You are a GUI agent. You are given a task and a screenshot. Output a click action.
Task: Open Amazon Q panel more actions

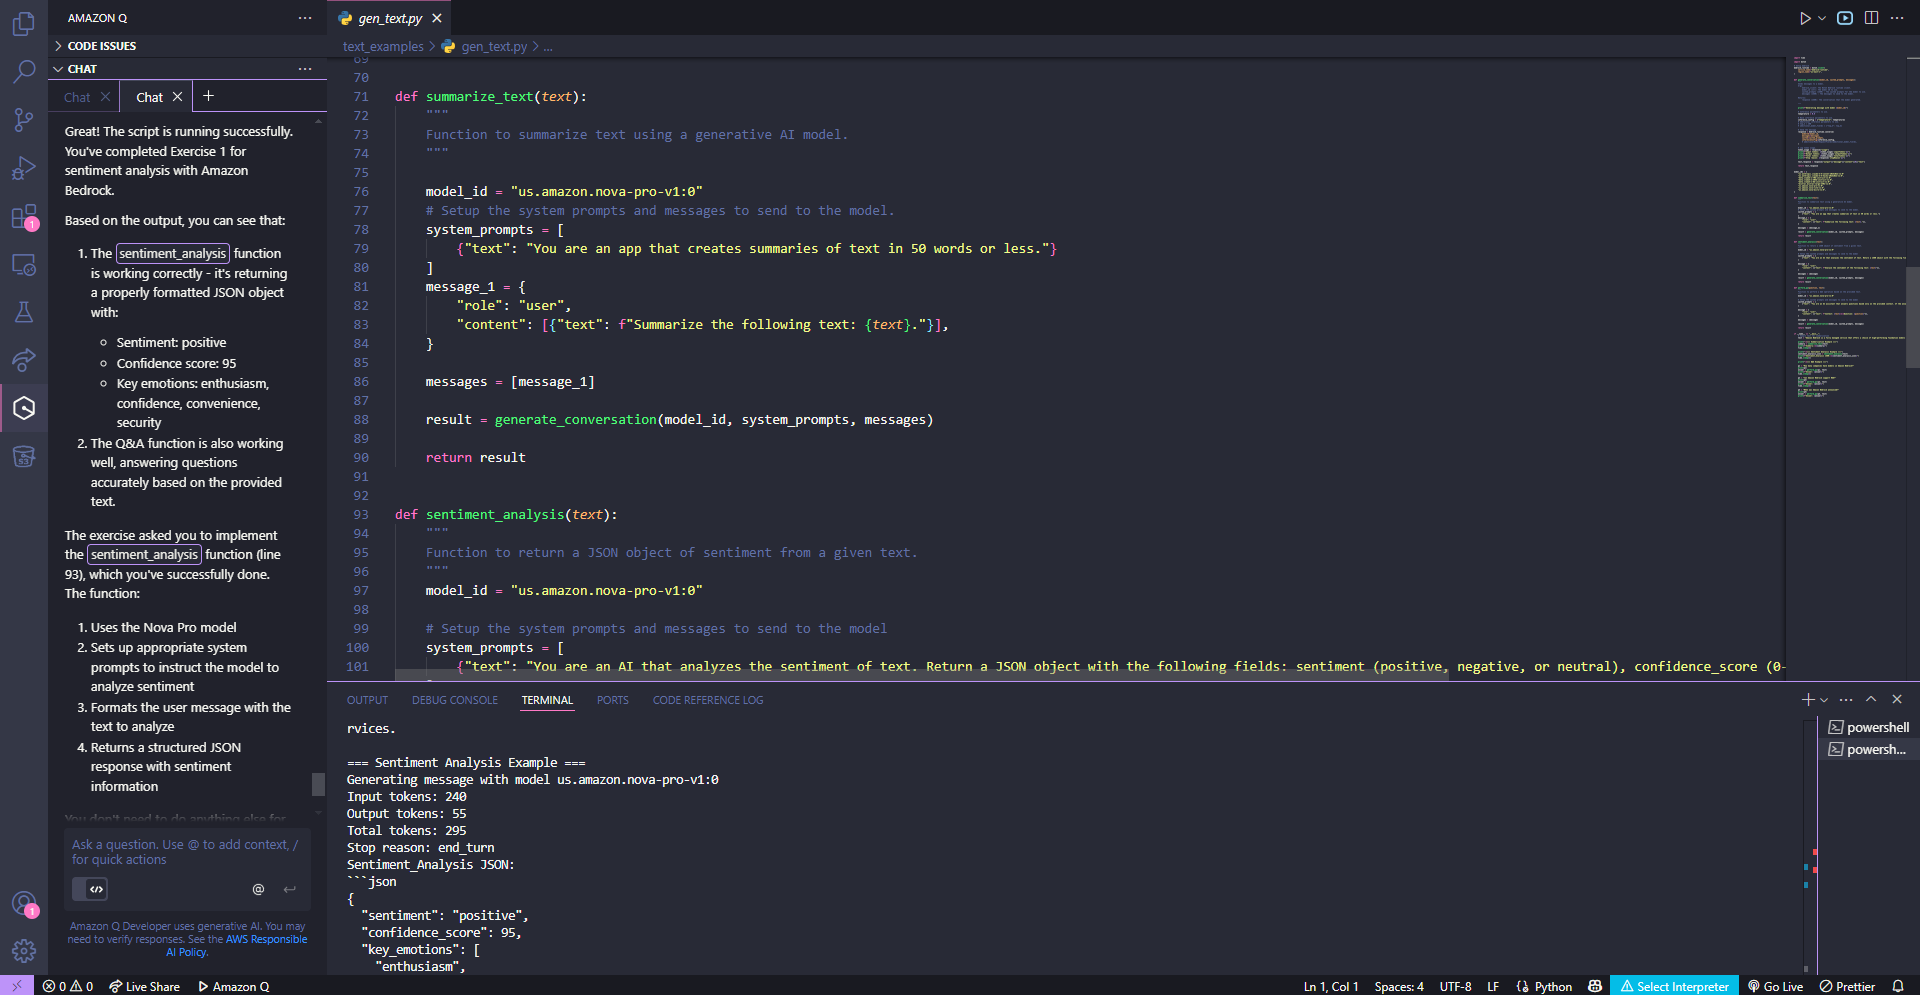point(305,18)
